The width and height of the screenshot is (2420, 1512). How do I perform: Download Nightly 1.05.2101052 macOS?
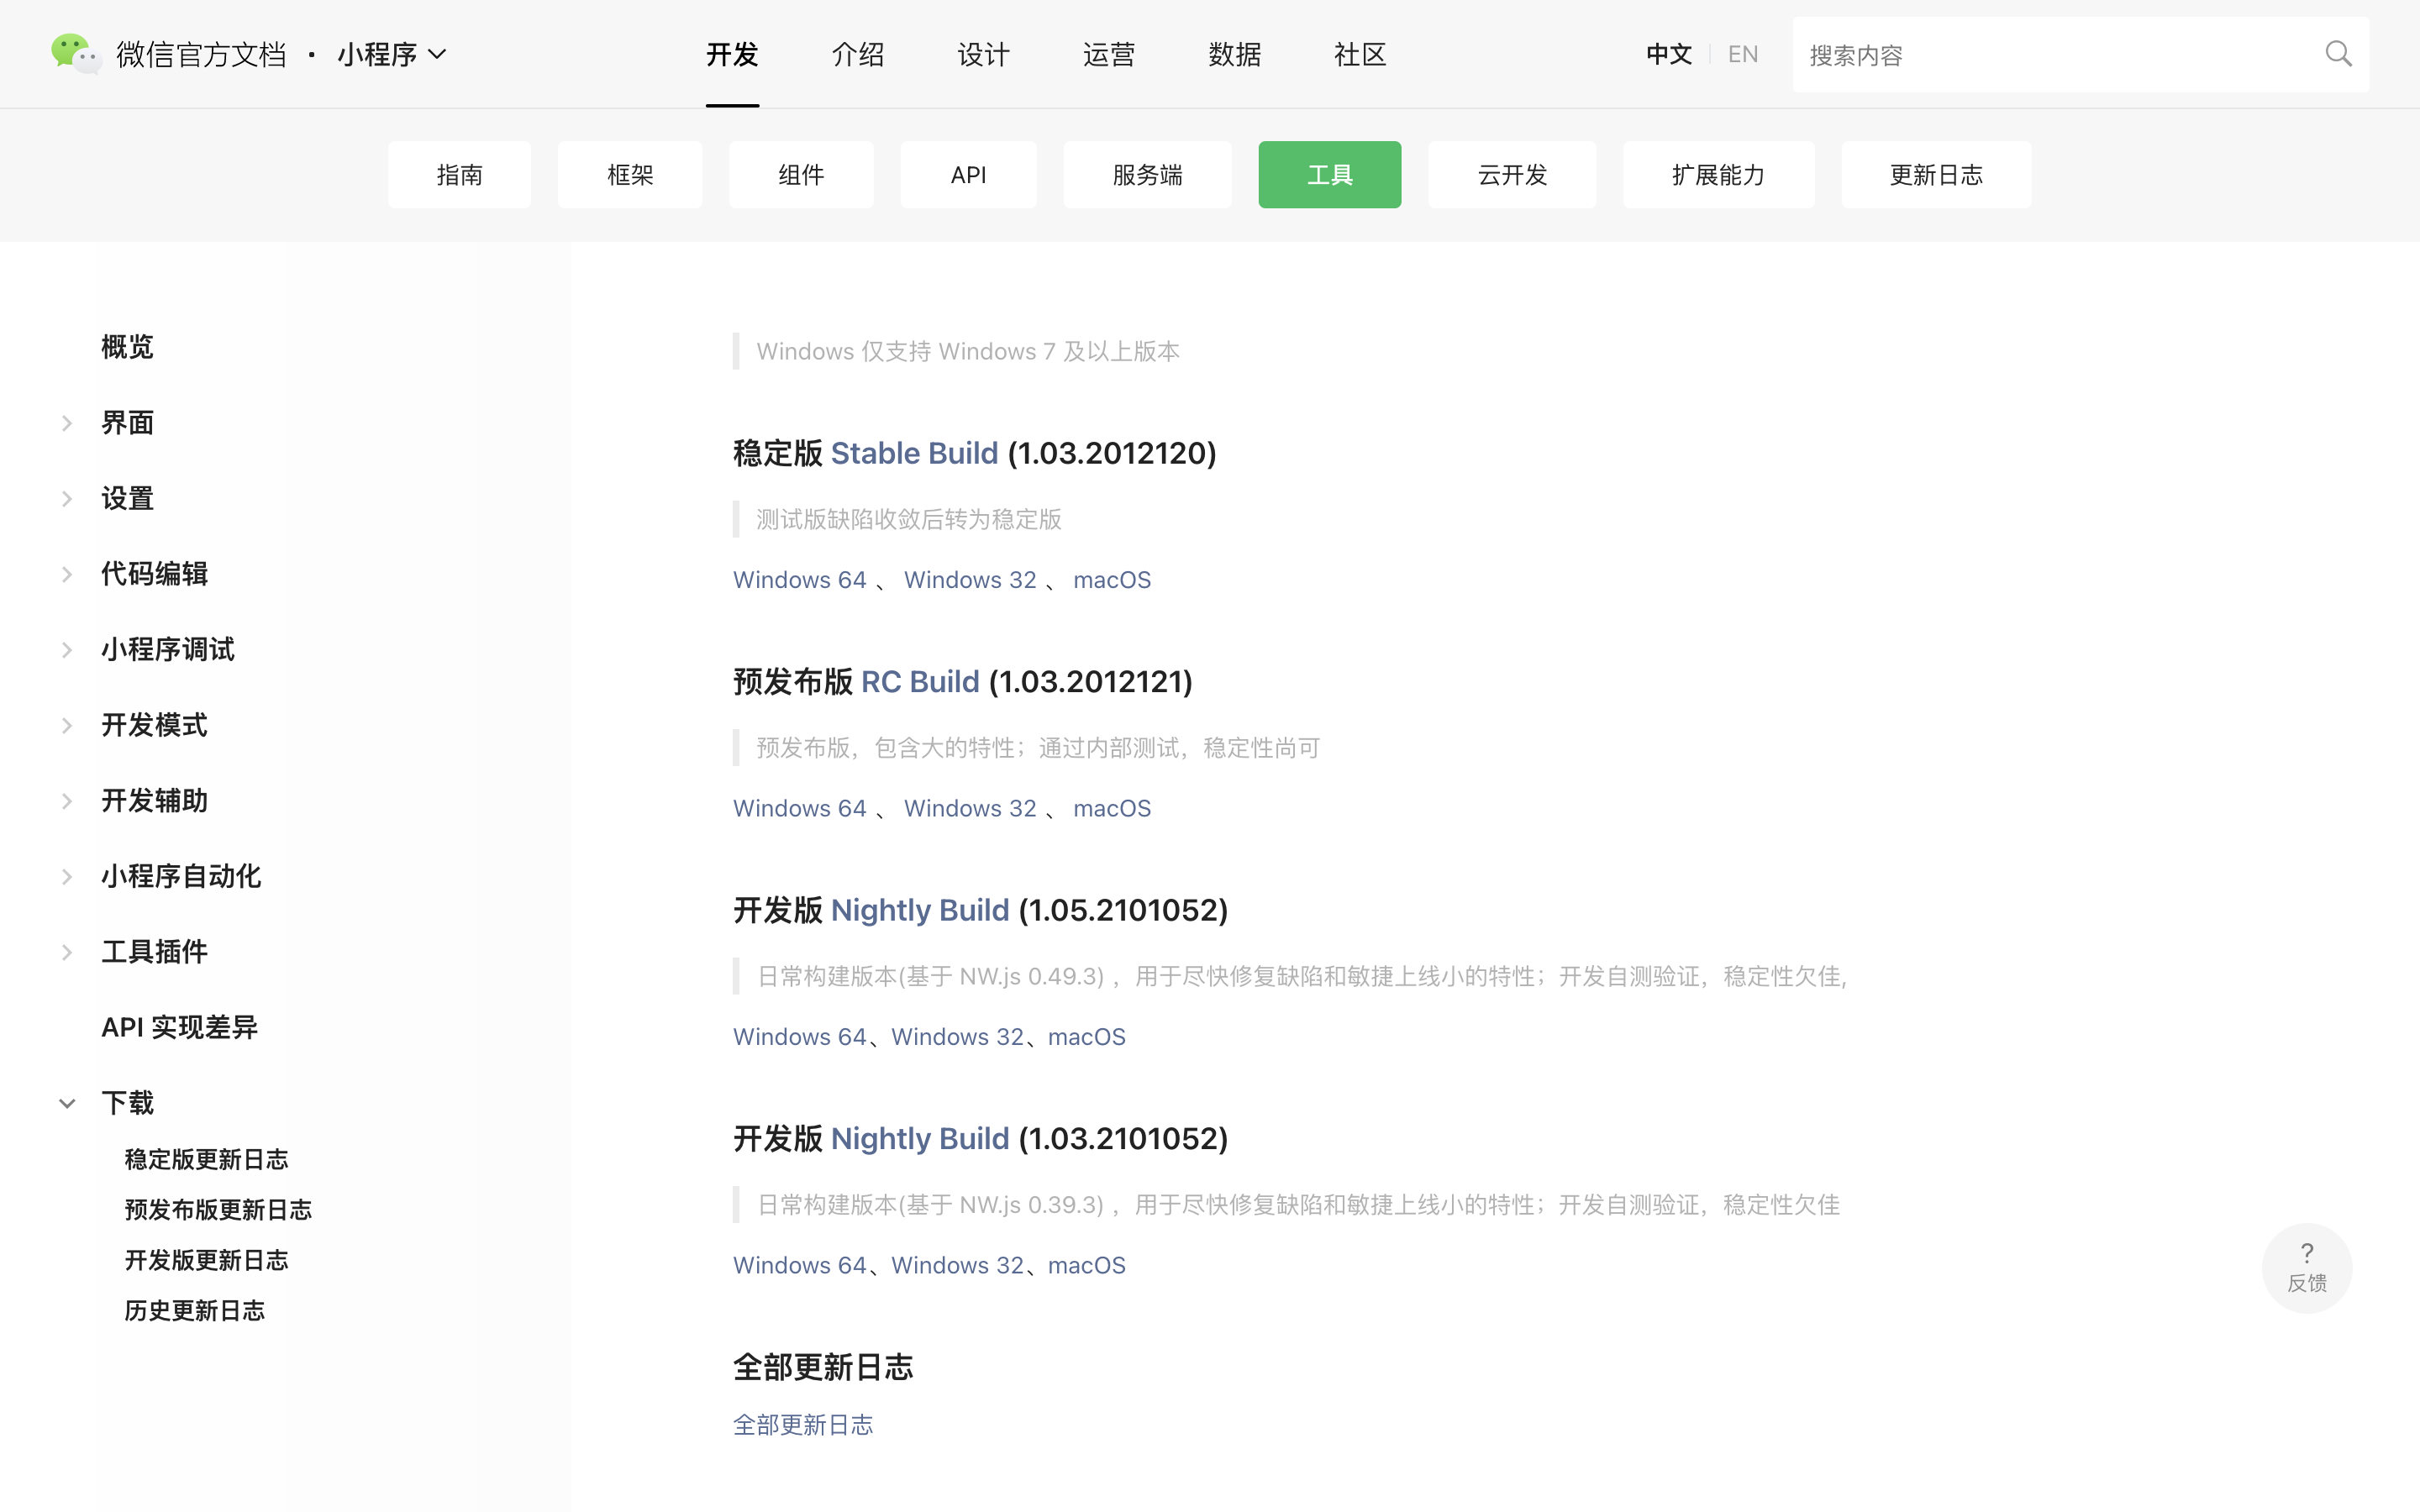click(x=1087, y=1037)
